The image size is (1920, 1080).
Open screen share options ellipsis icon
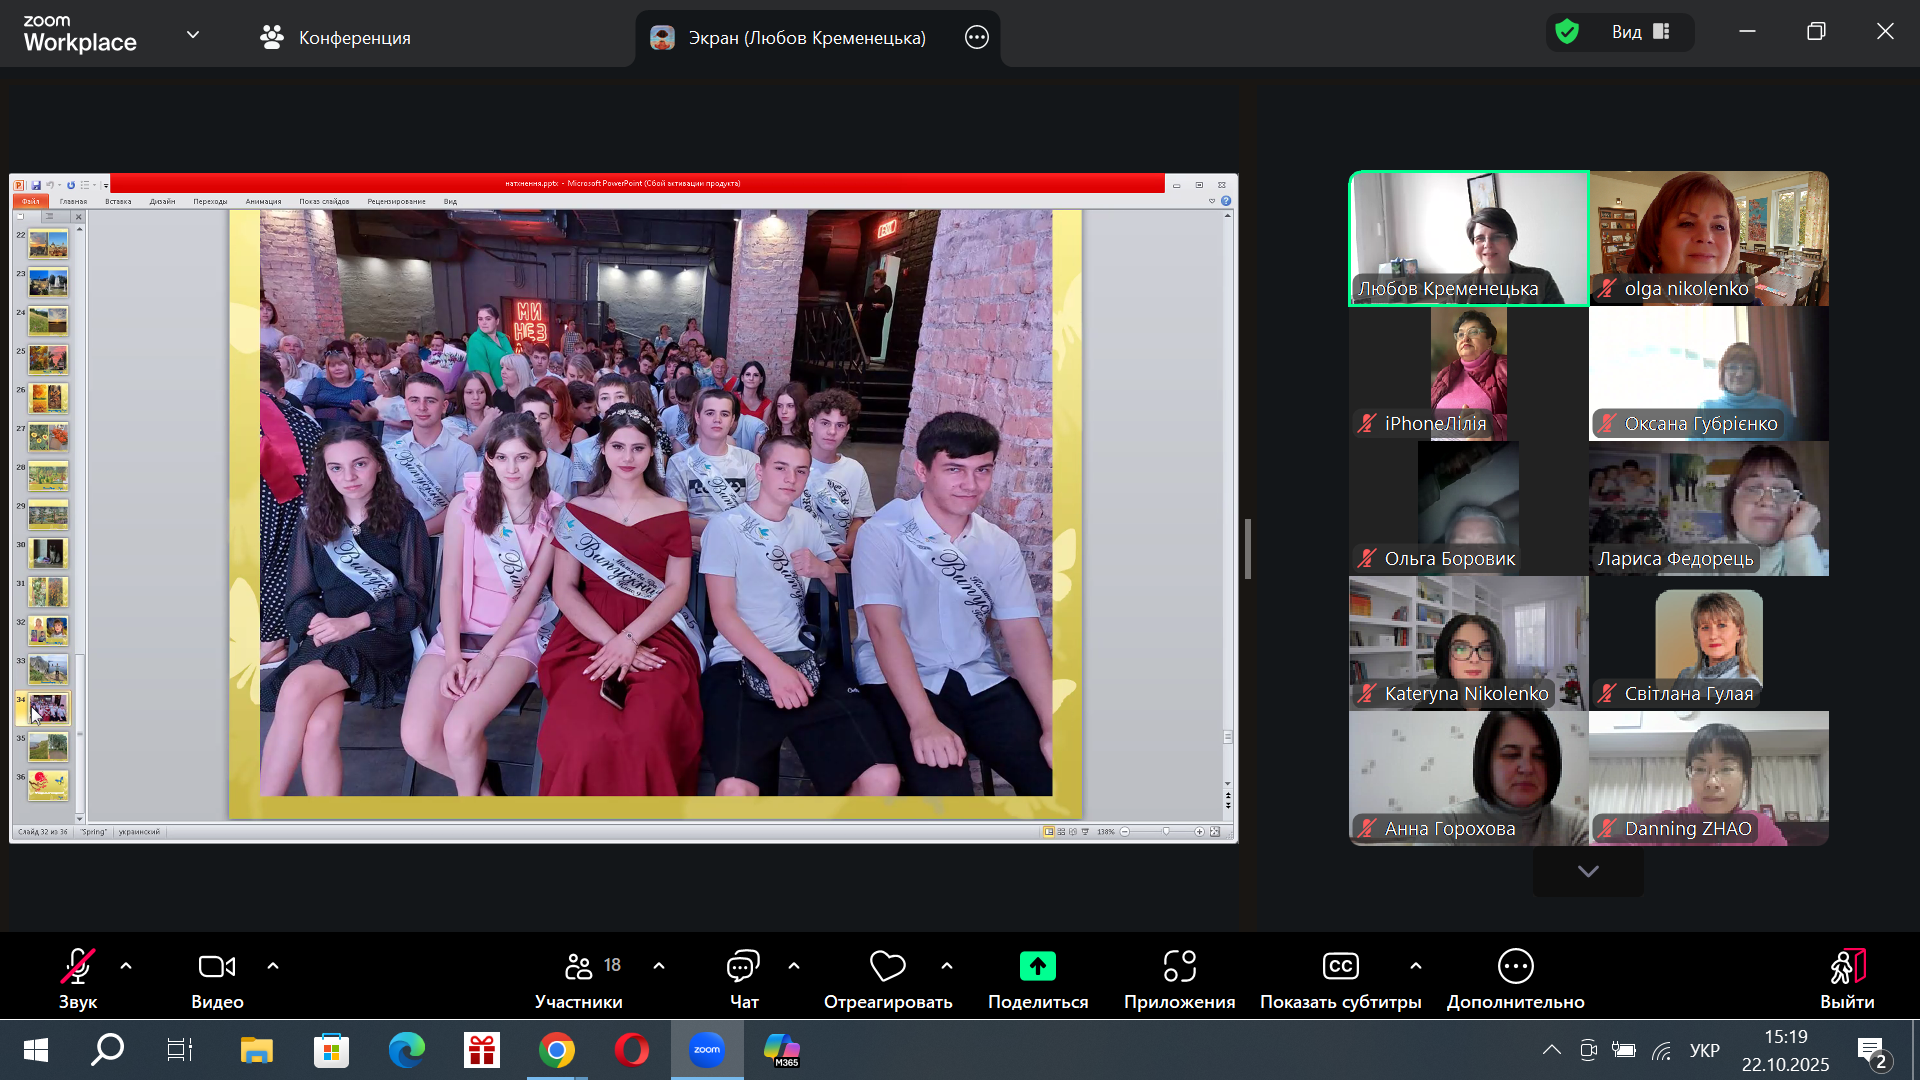pyautogui.click(x=976, y=38)
